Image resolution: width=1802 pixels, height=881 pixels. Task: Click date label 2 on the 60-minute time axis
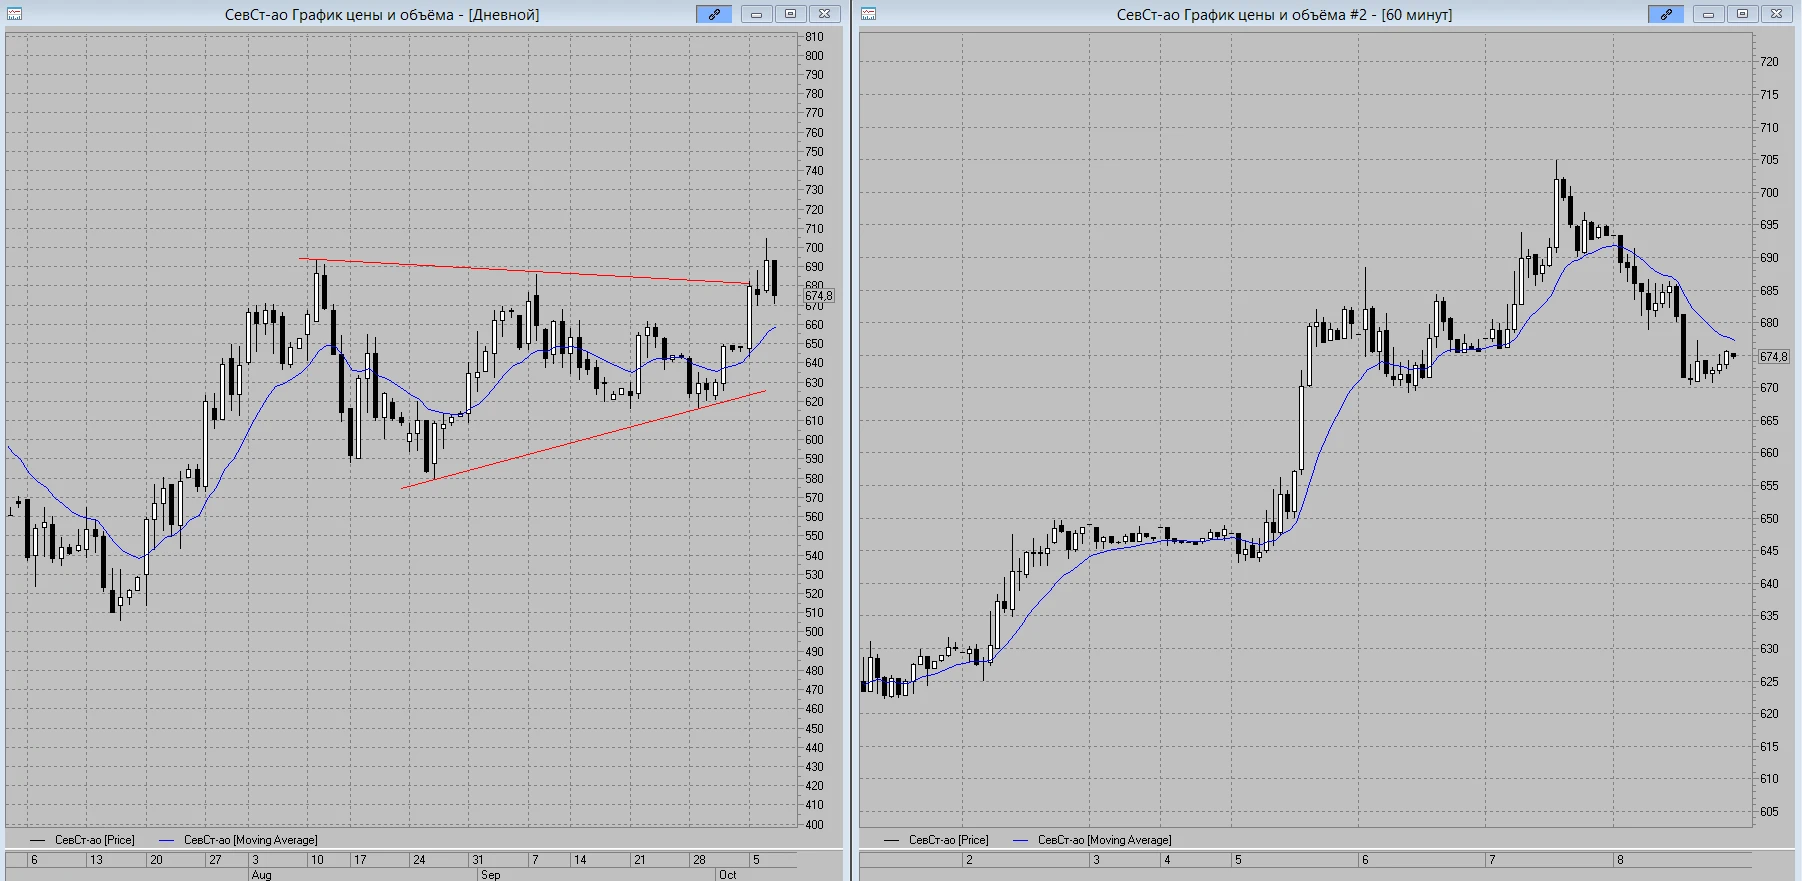click(969, 860)
